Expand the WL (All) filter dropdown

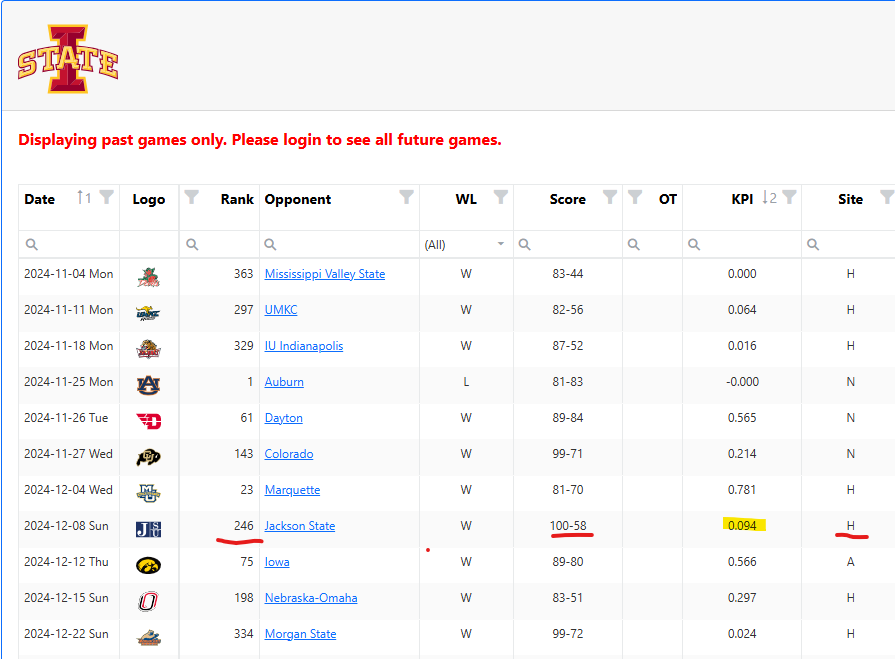(x=501, y=244)
